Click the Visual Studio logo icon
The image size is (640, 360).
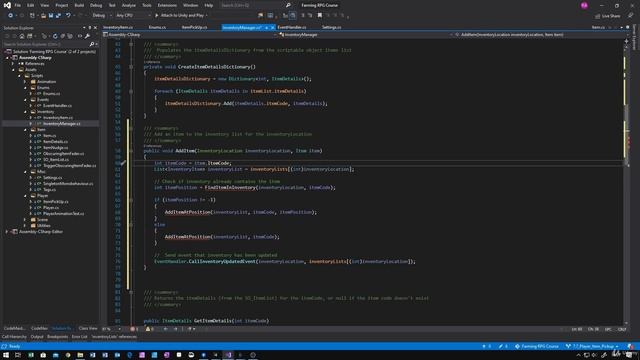click(x=7, y=5)
